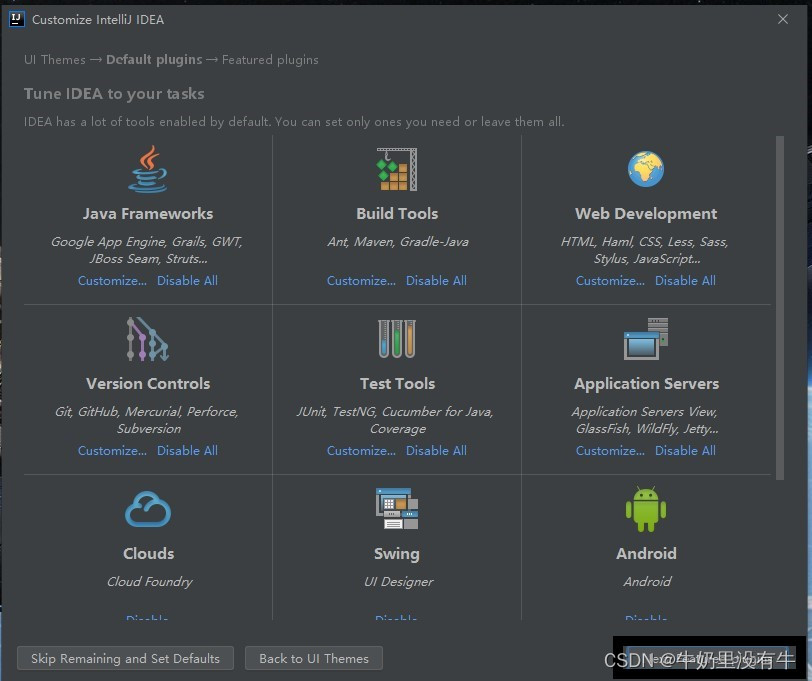This screenshot has width=812, height=681.
Task: Click the Featured plugins breadcrumb step
Action: [x=270, y=60]
